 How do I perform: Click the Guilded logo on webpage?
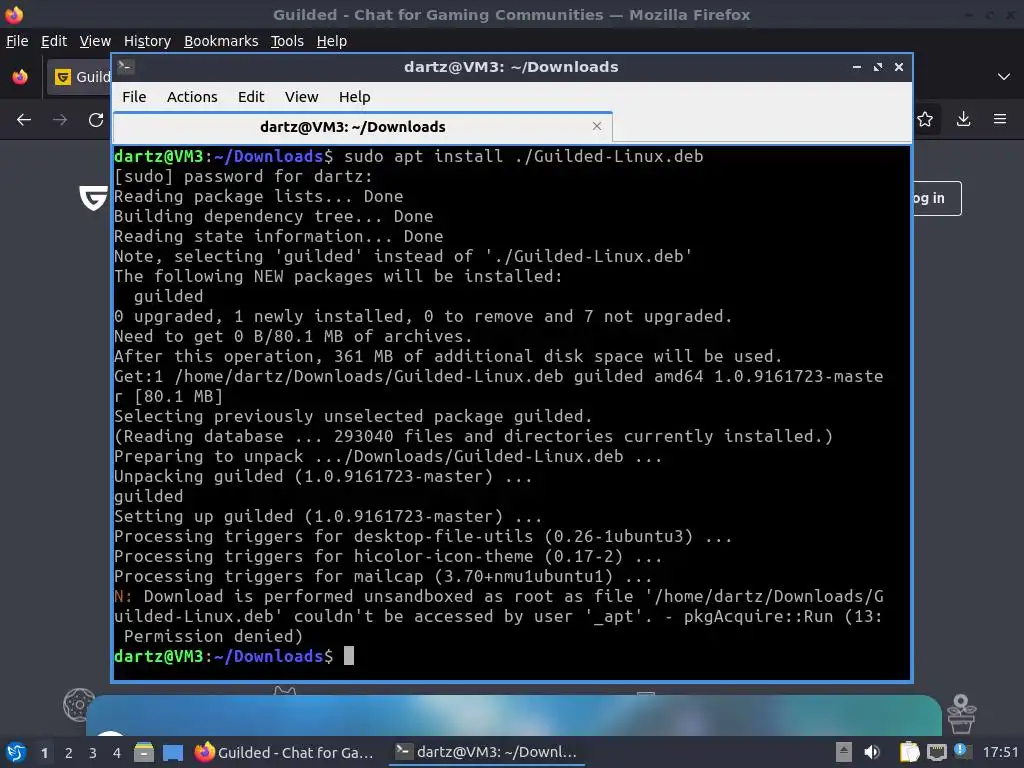[93, 198]
